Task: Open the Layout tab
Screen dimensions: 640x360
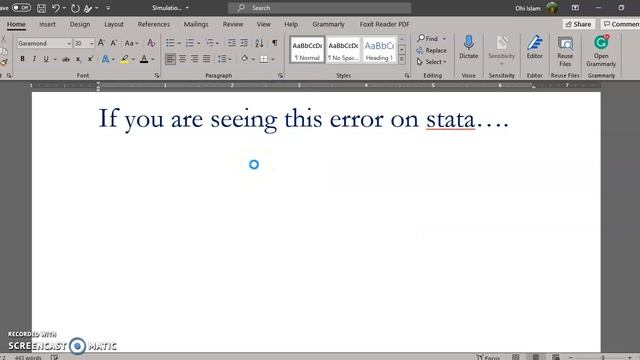Action: click(x=114, y=24)
